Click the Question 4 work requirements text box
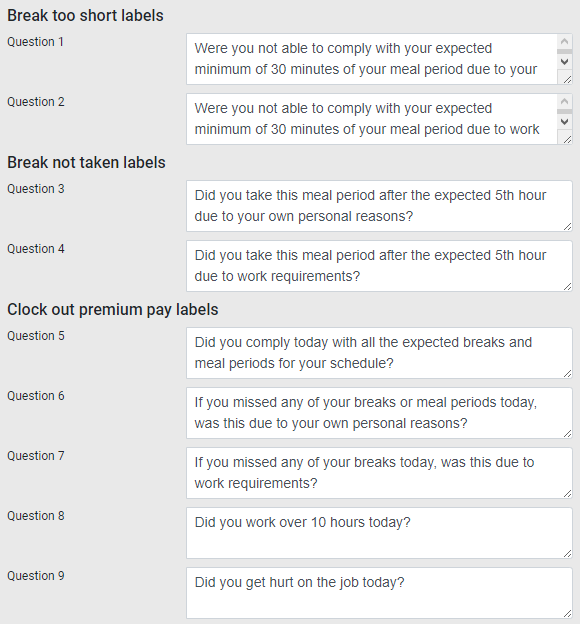The width and height of the screenshot is (580, 624). pos(379,266)
